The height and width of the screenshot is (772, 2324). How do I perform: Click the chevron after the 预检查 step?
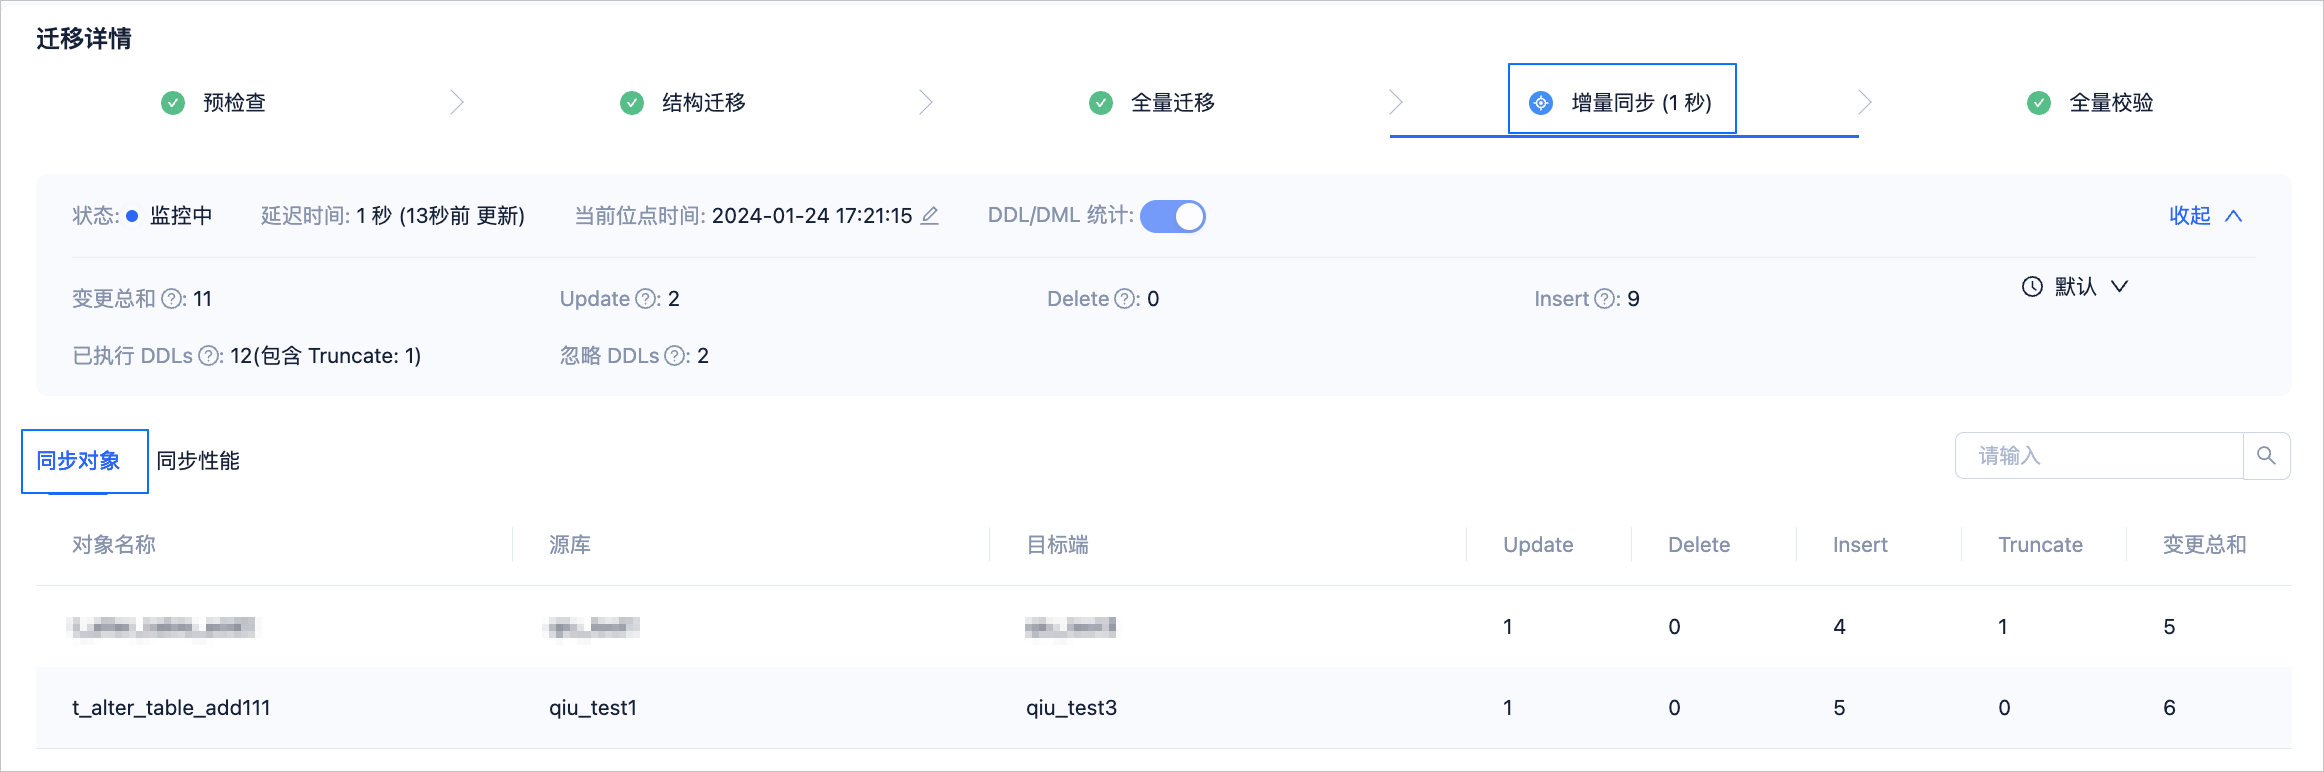[457, 102]
